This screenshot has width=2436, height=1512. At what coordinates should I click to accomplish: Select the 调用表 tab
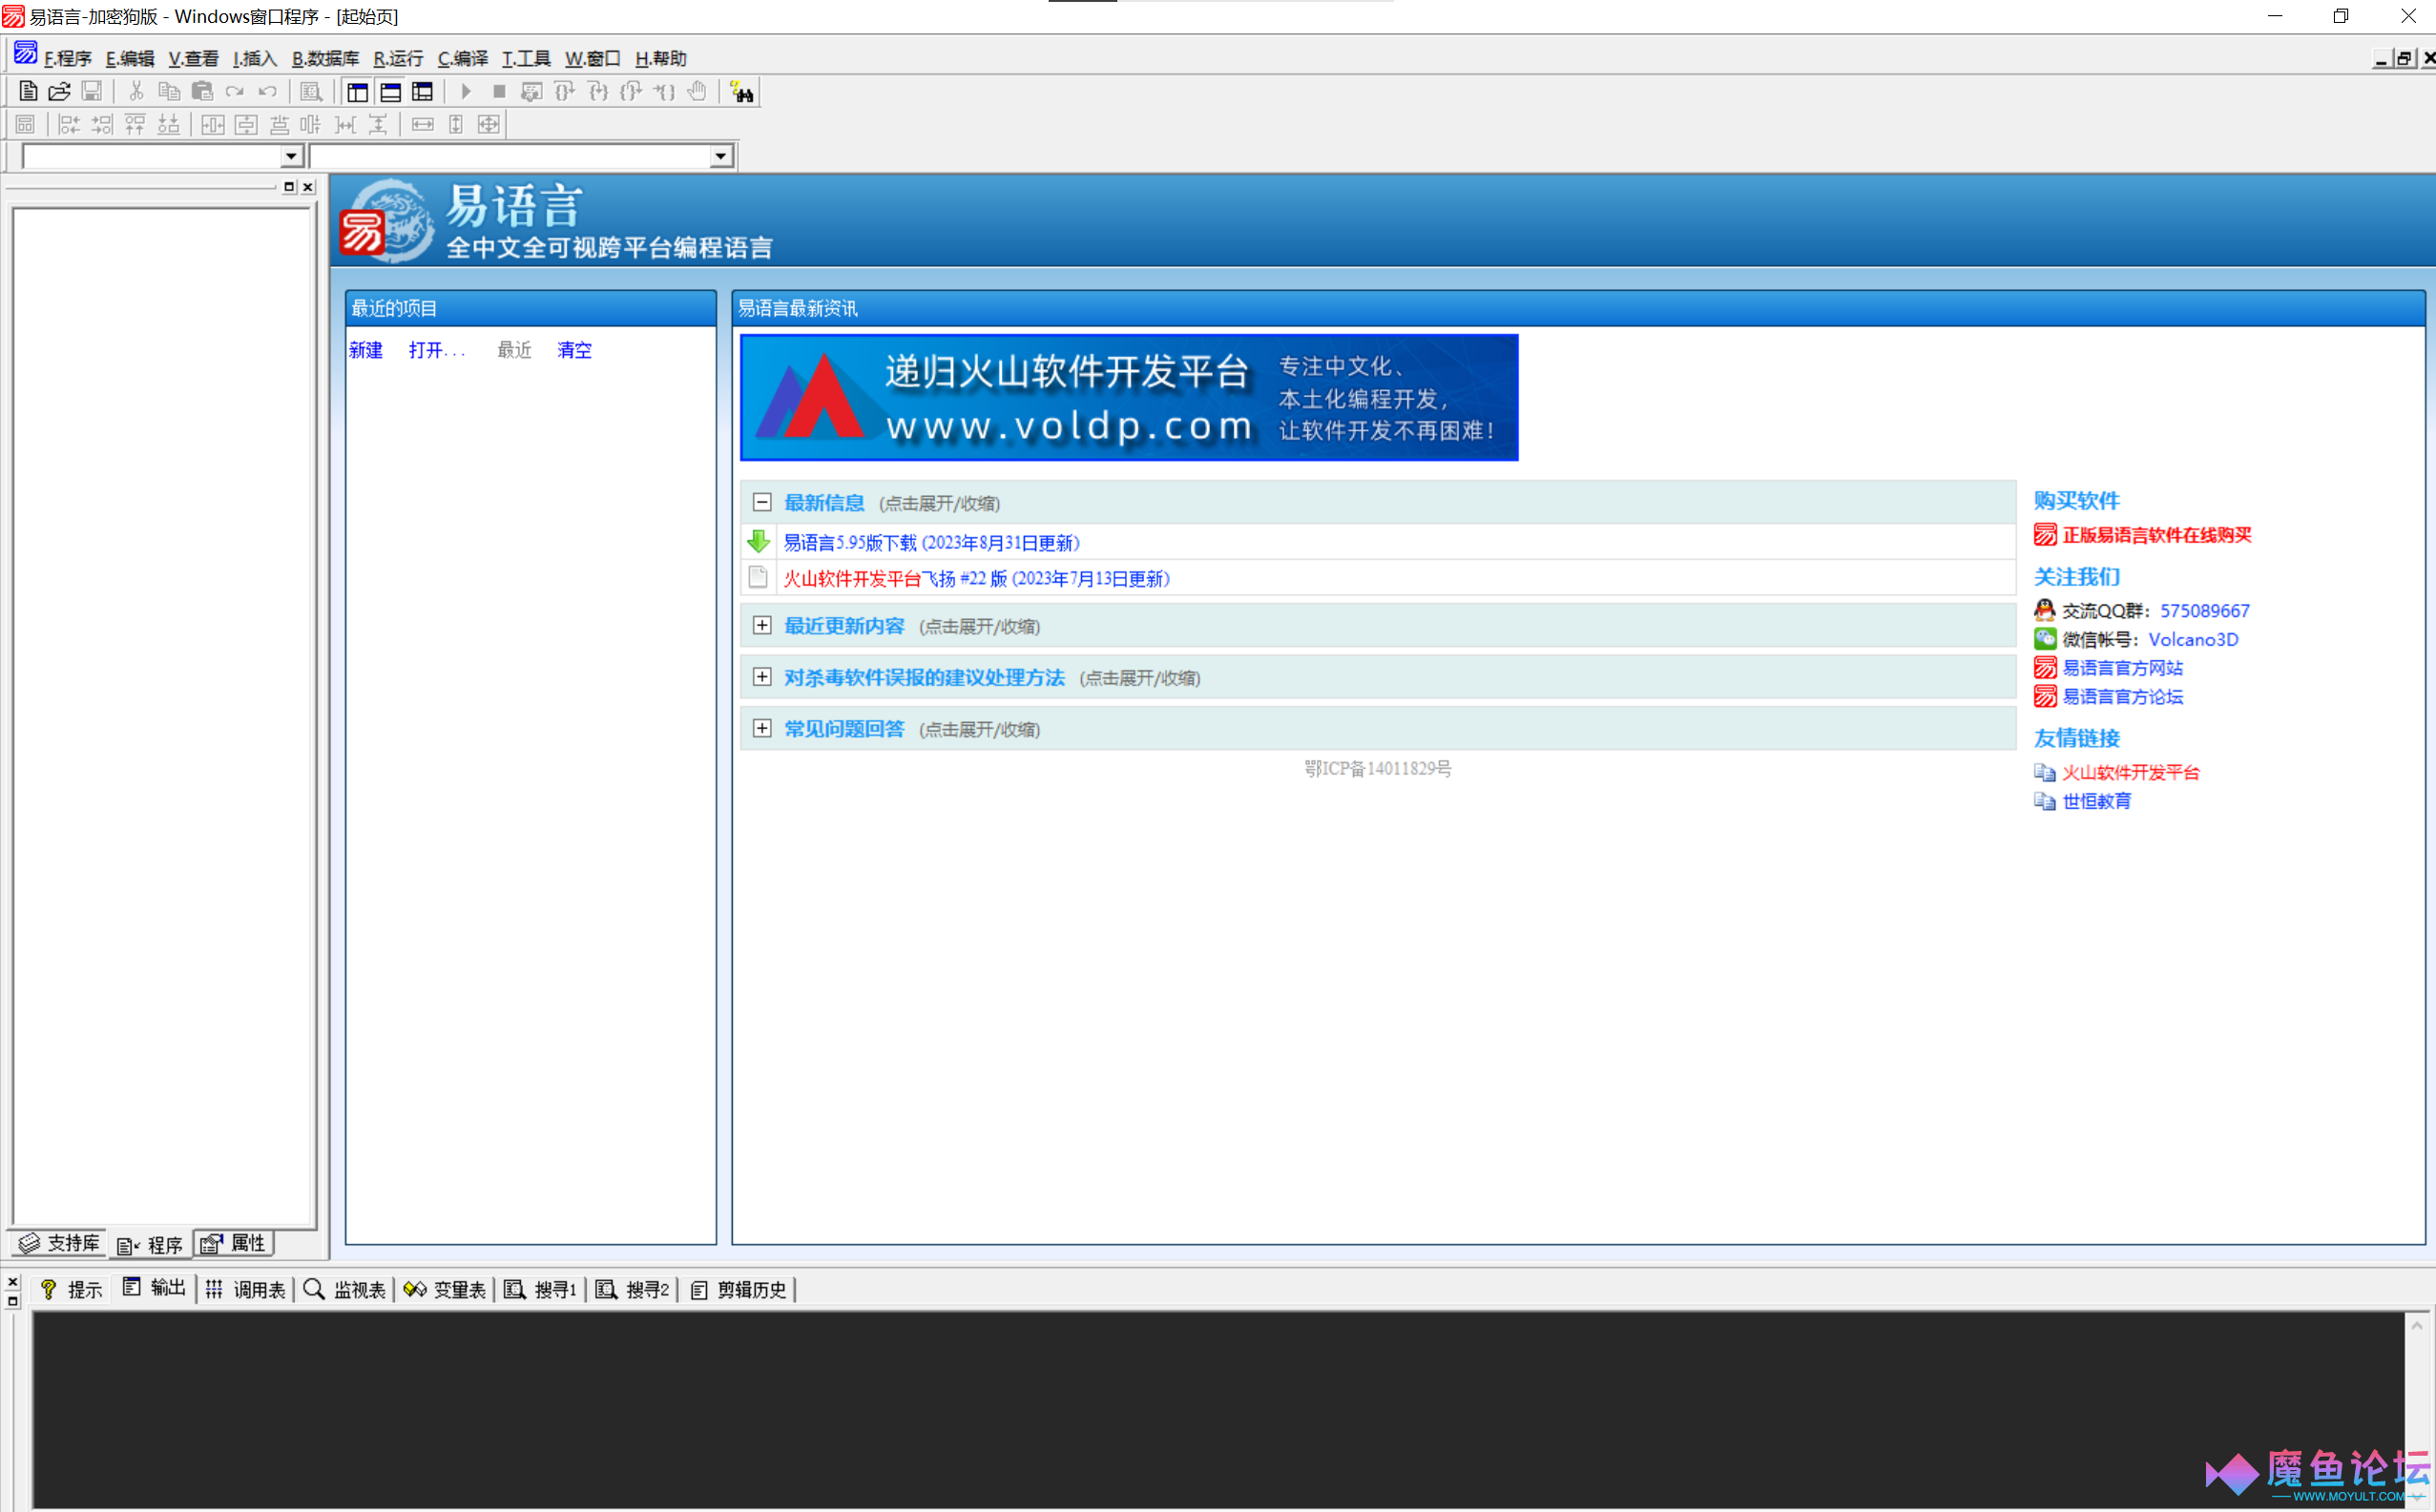point(246,1289)
